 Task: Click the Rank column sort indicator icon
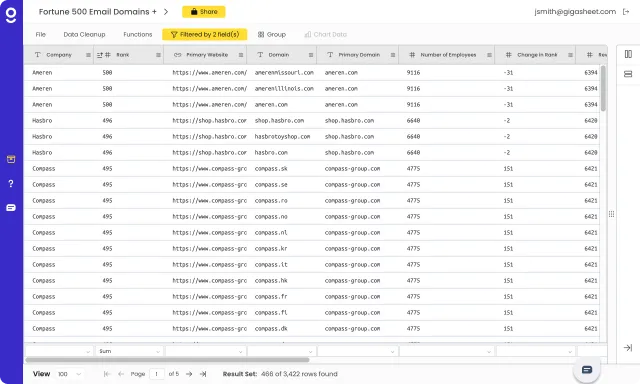pyautogui.click(x=100, y=55)
